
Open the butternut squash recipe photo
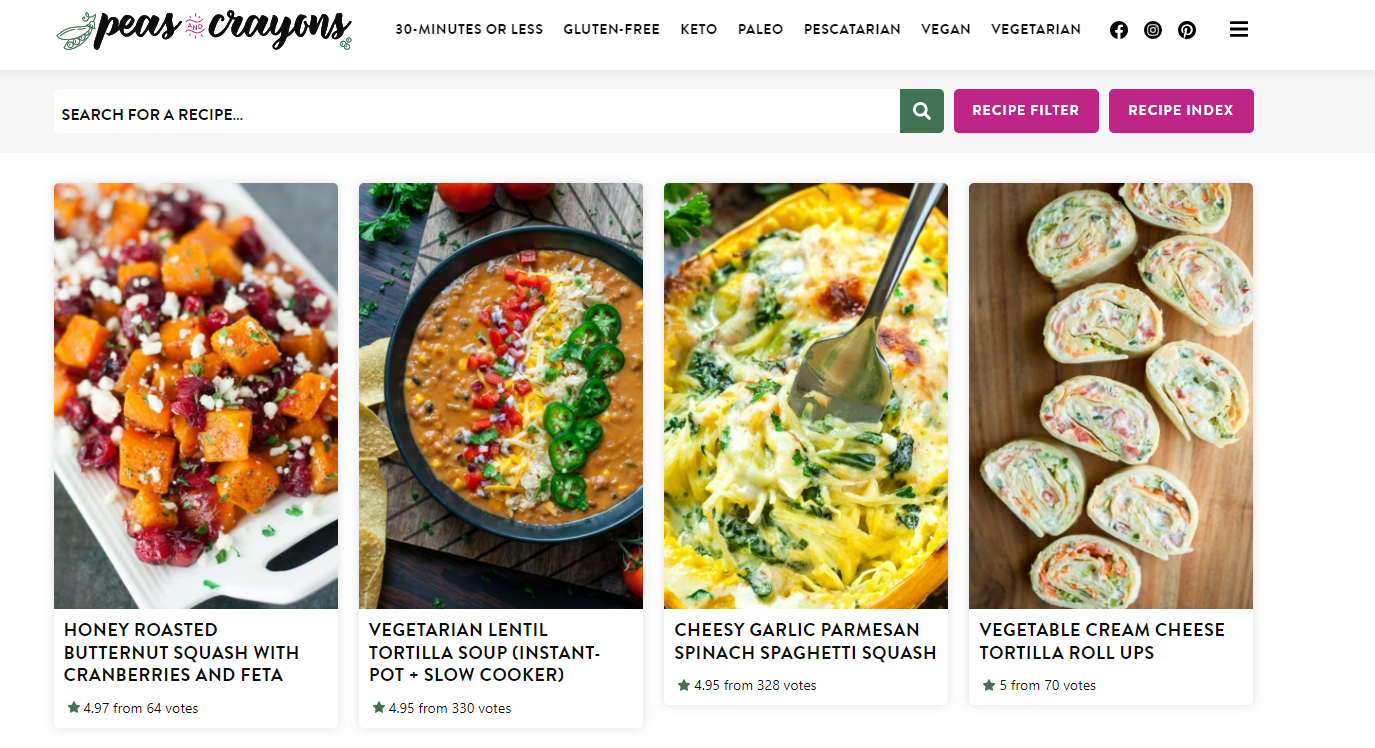(x=196, y=395)
